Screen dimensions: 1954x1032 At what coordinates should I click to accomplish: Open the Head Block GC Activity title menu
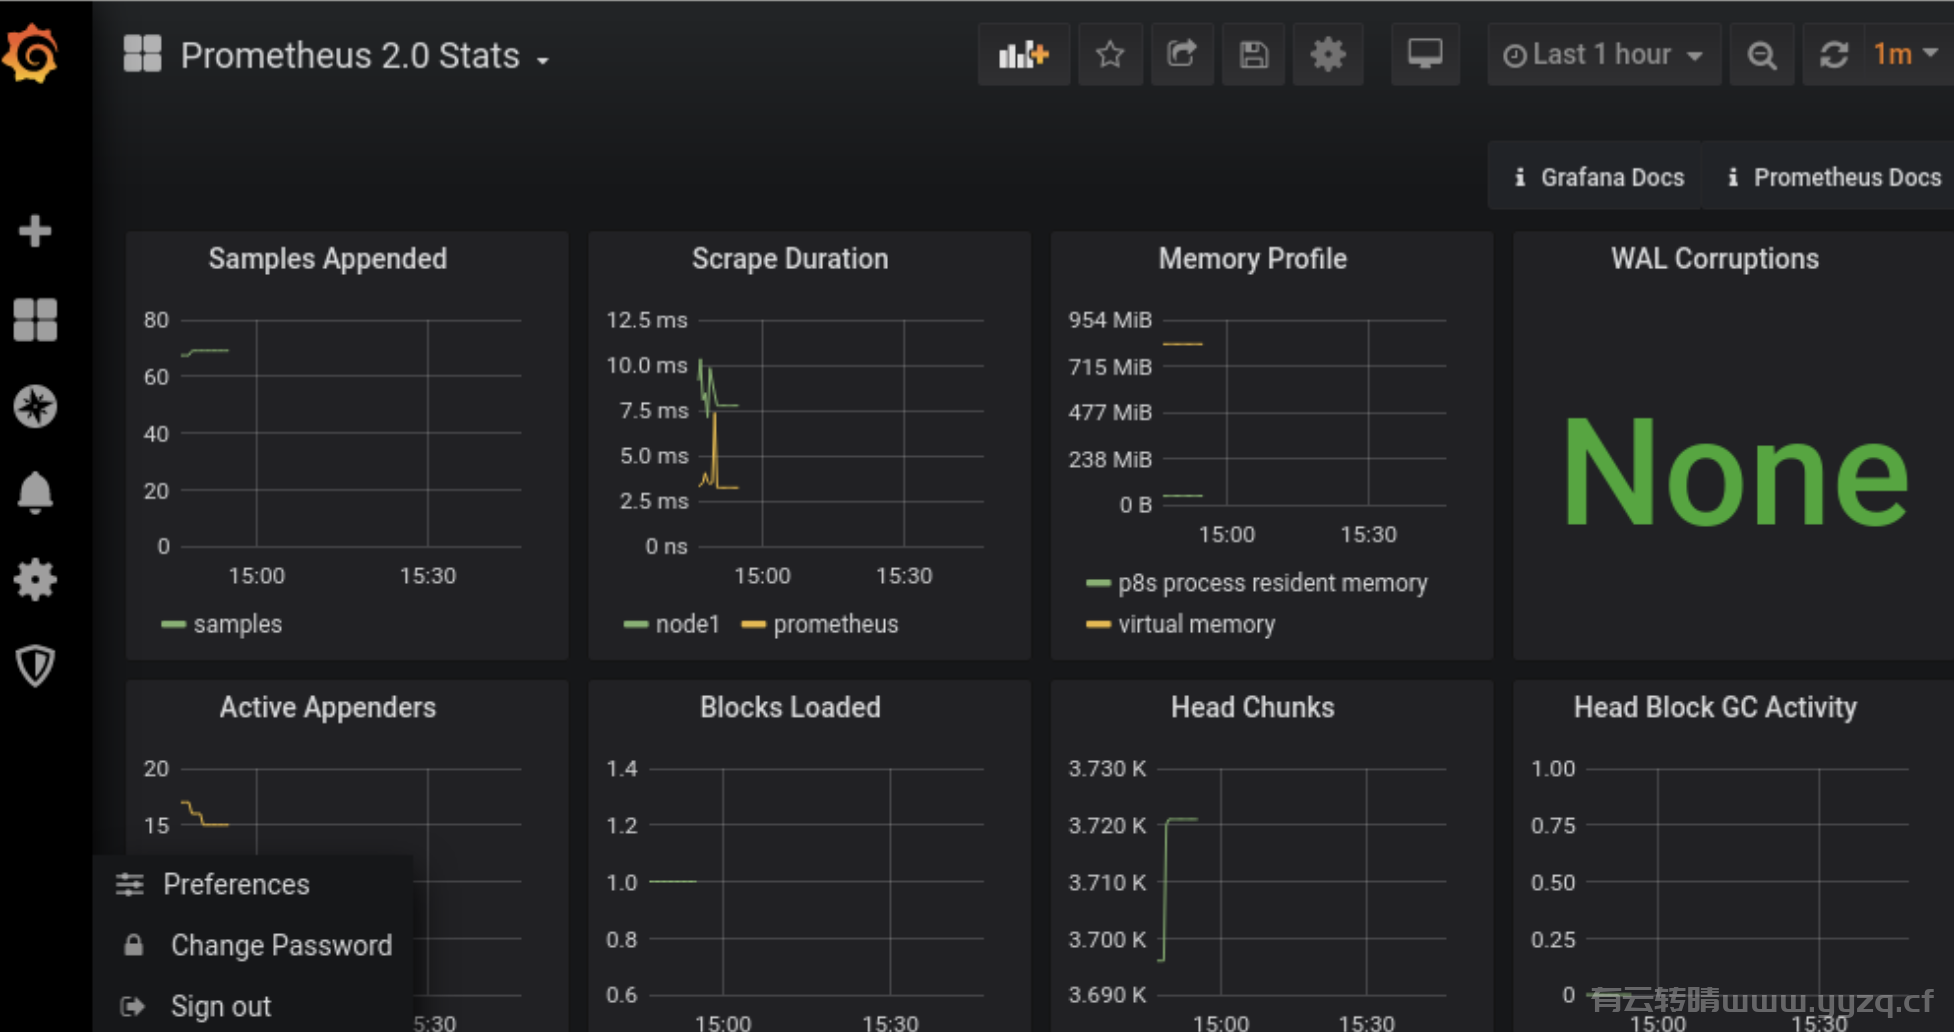coord(1715,707)
